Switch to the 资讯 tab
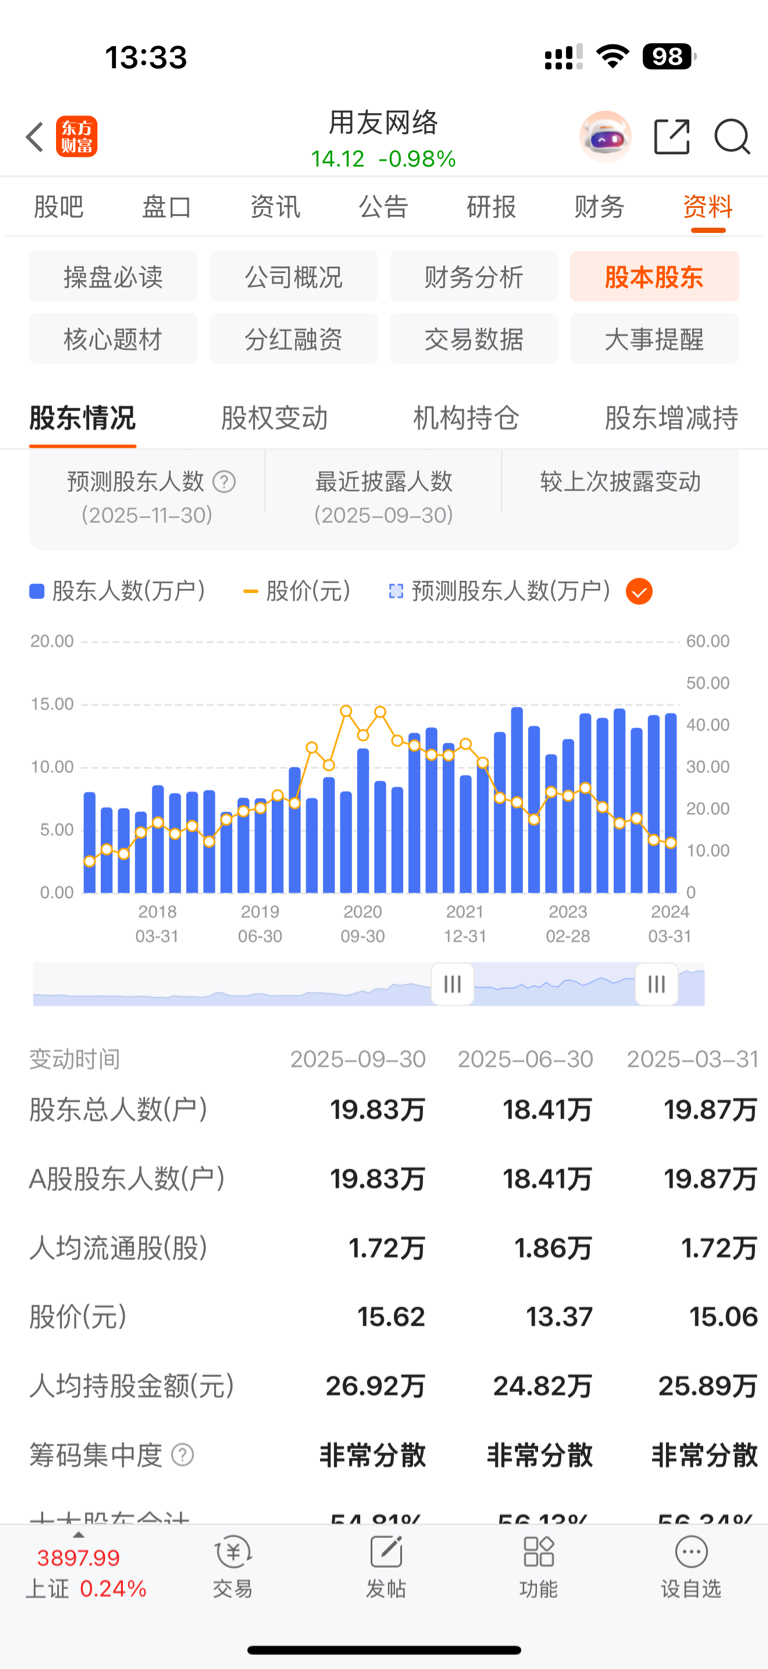 275,207
